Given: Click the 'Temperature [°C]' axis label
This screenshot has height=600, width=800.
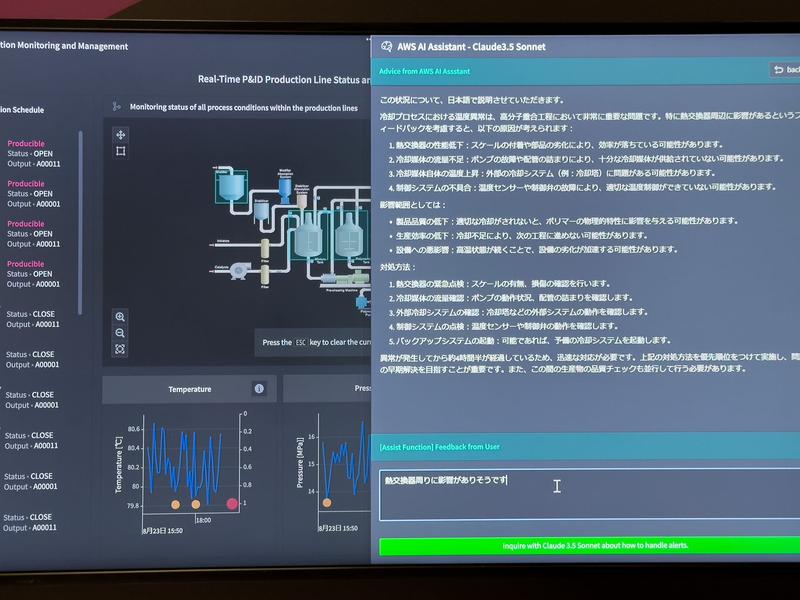Looking at the screenshot, I should coord(119,465).
